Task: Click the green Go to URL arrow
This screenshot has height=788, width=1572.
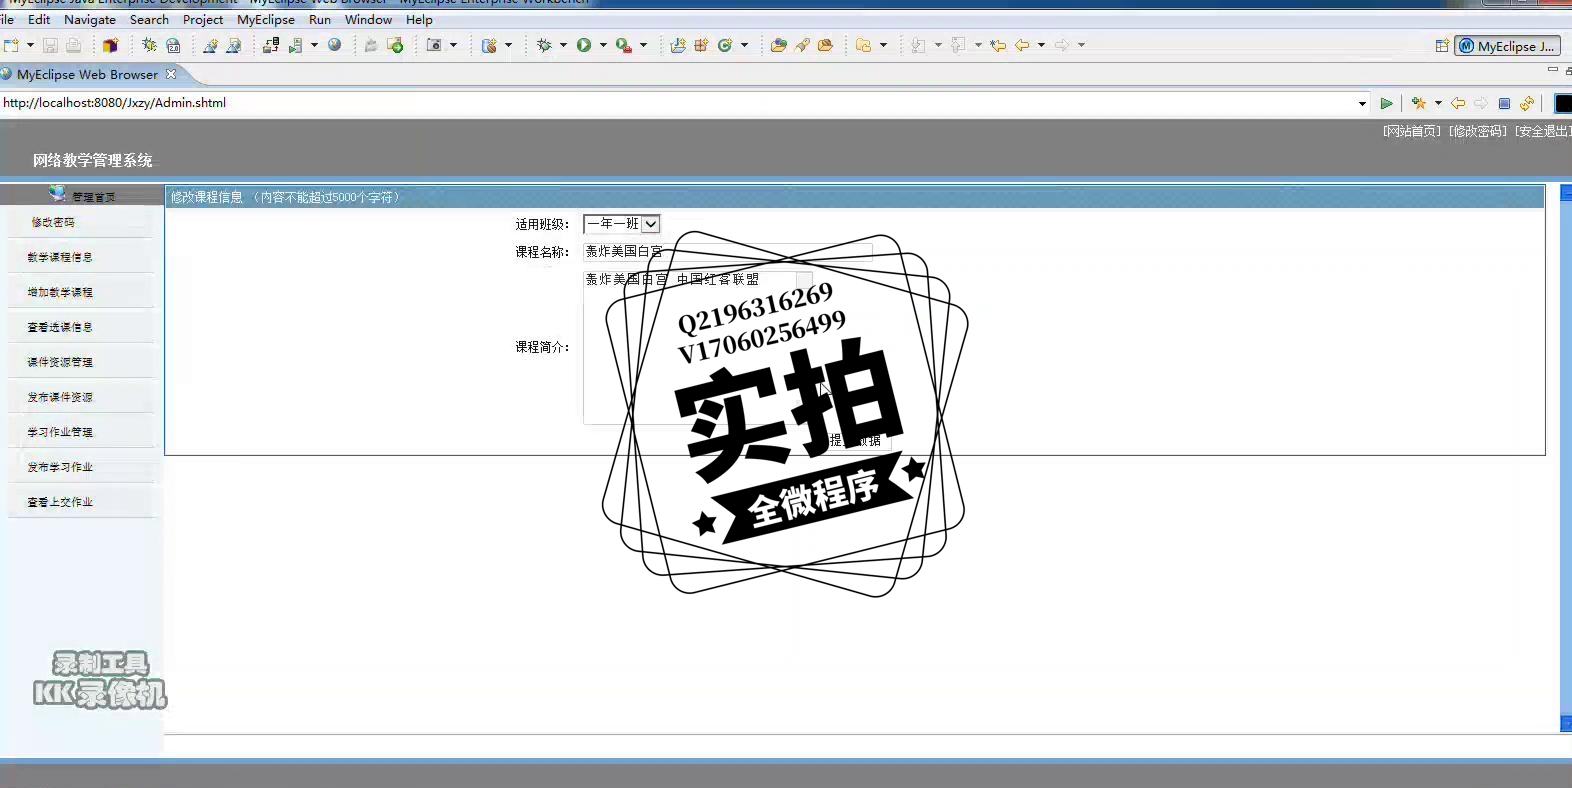Action: pos(1386,104)
